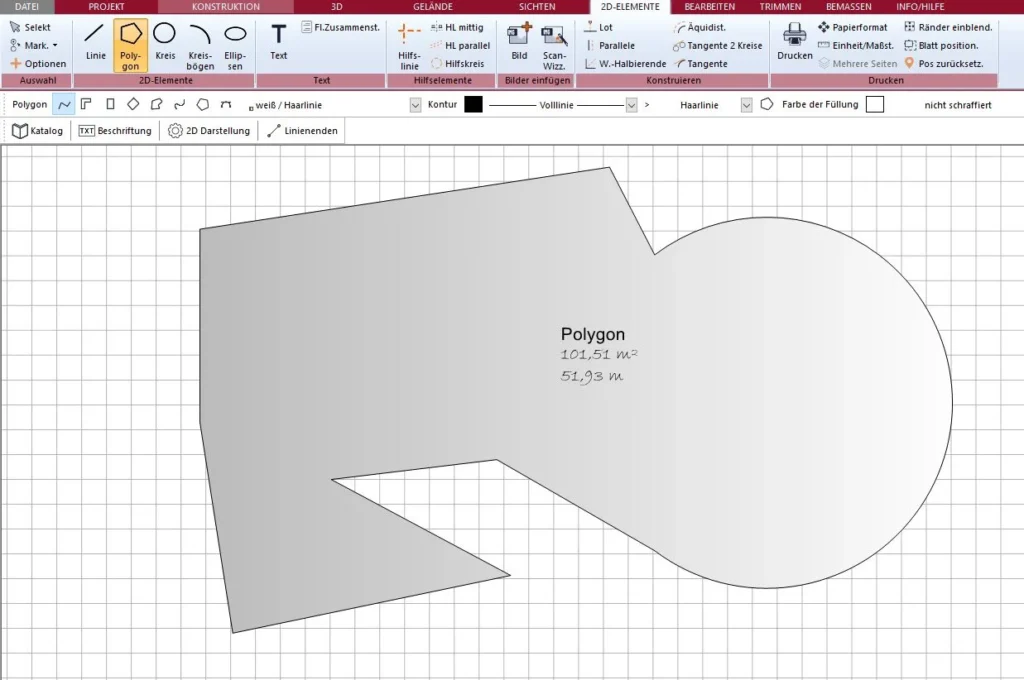The image size is (1024, 680).
Task: Open the Scan-Wizz. image wizard
Action: [x=554, y=44]
